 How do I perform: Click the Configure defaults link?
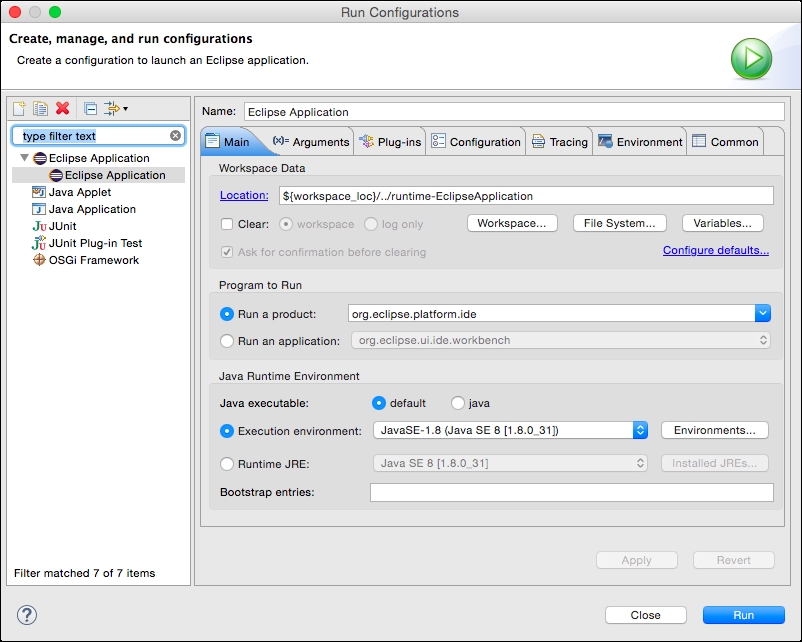point(715,250)
